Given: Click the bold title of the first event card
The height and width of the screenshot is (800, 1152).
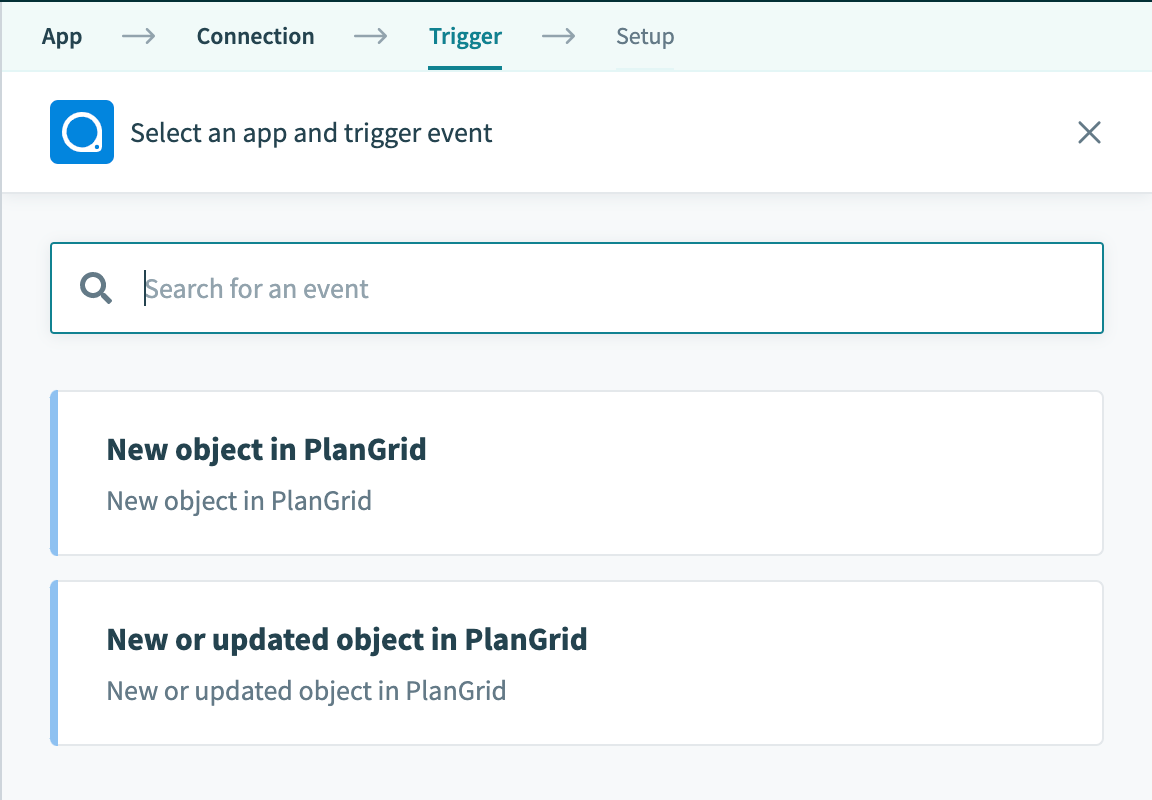Looking at the screenshot, I should coord(266,450).
